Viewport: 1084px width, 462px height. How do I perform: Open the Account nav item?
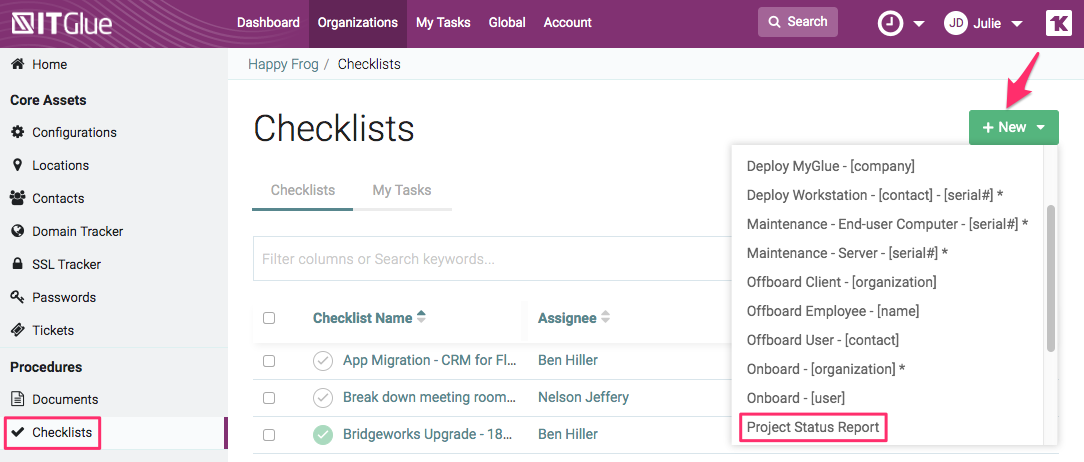pyautogui.click(x=568, y=23)
